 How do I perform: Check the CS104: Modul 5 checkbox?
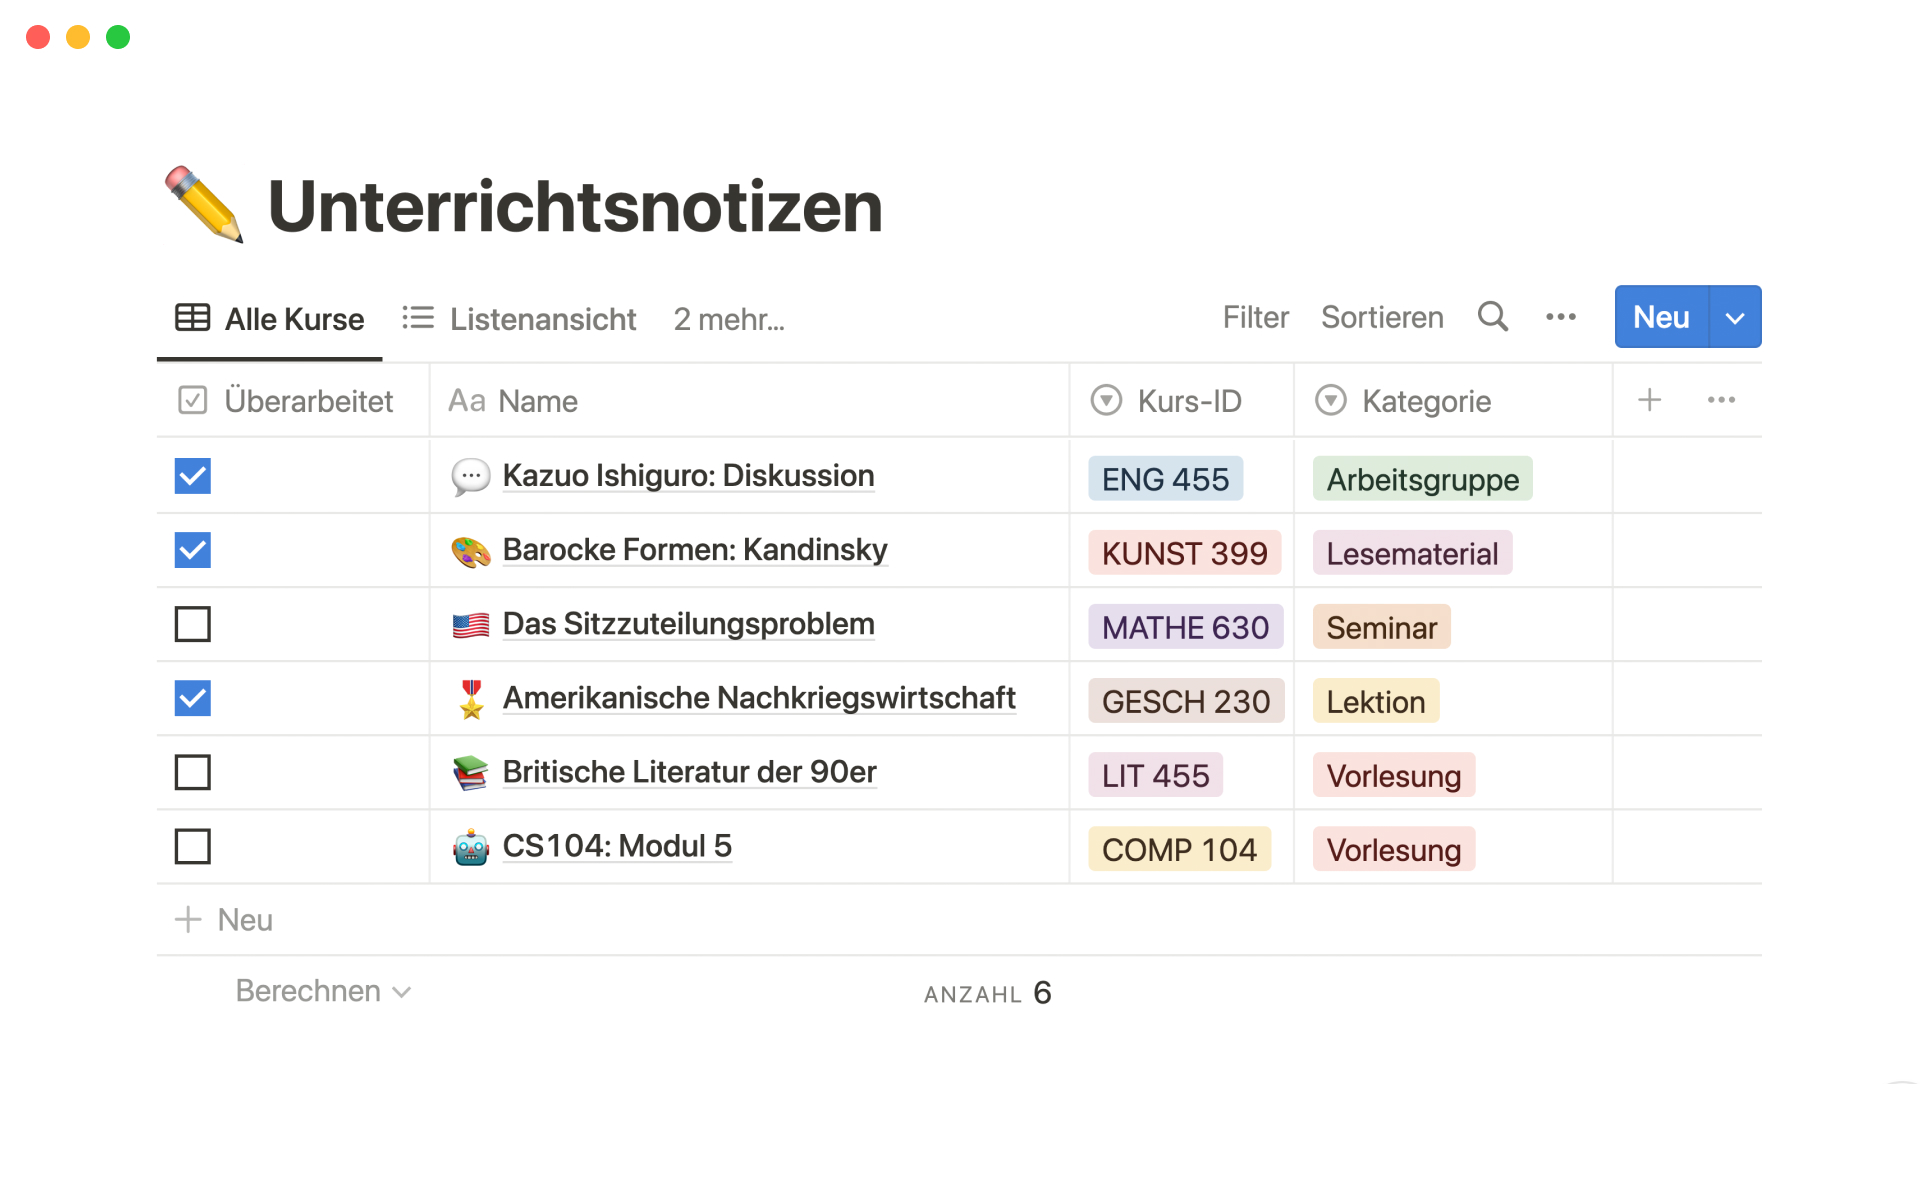(x=193, y=846)
